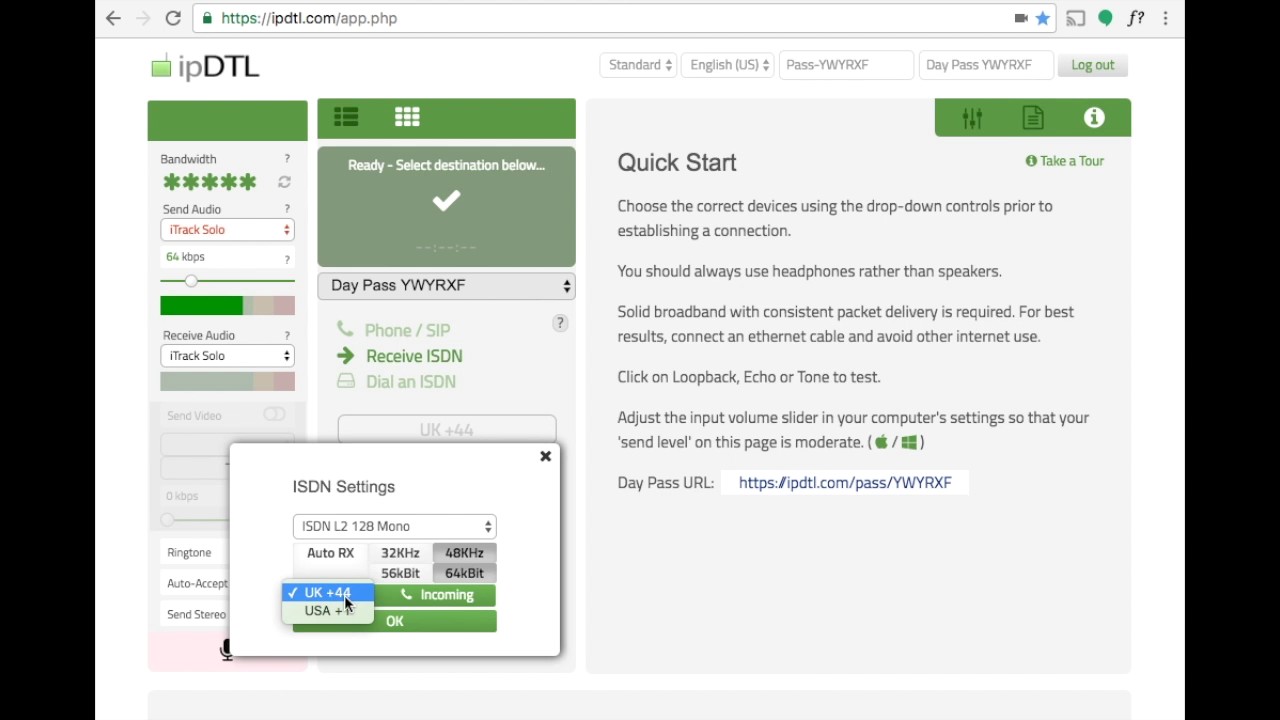The height and width of the screenshot is (720, 1280).
Task: Click the Auto-Accept setting row
Action: click(196, 583)
